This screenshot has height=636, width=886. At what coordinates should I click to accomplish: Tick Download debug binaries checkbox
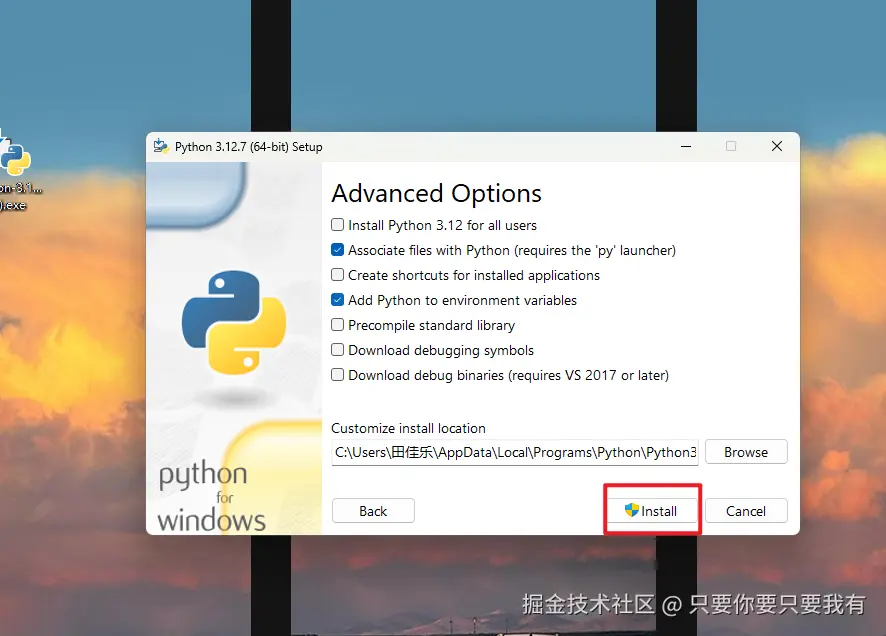click(337, 374)
